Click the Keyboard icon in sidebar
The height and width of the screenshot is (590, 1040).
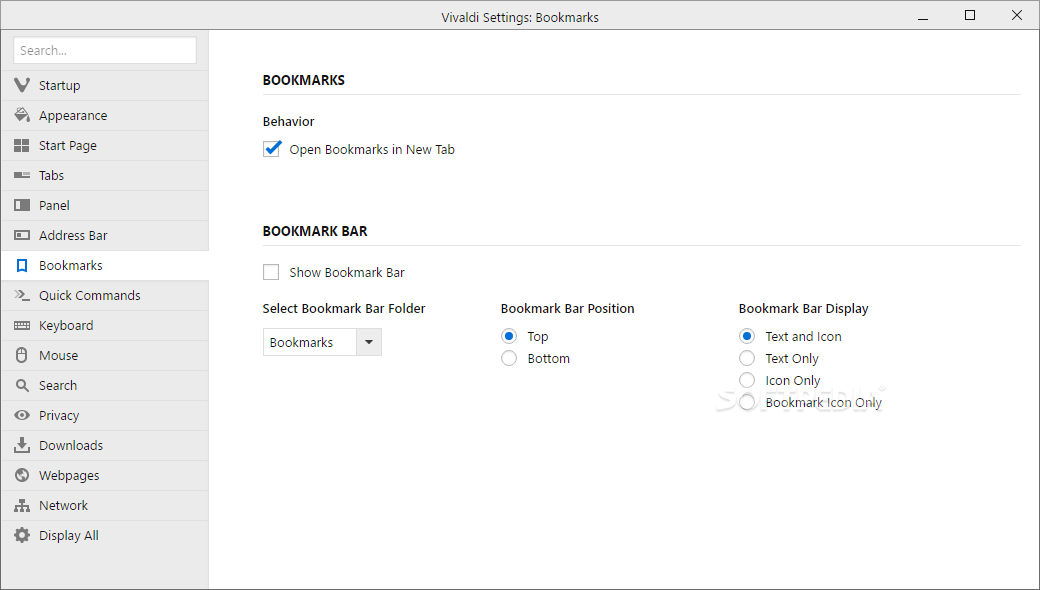[22, 325]
